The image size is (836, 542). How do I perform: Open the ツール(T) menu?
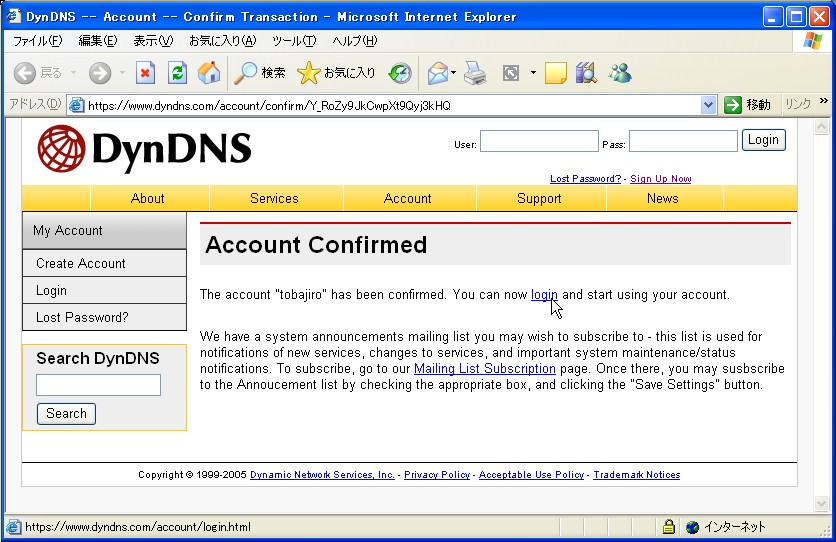click(294, 41)
